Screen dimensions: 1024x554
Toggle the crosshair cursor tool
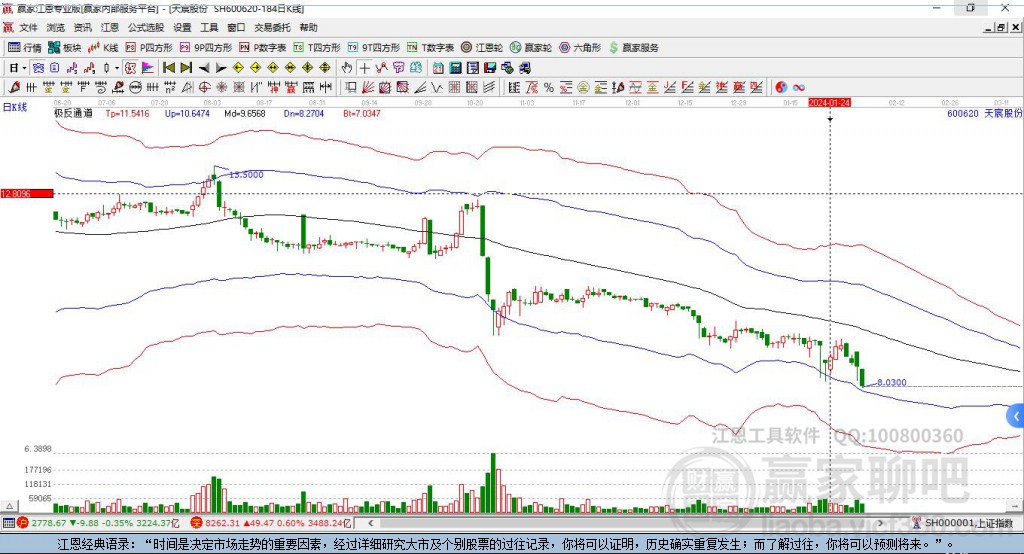click(x=364, y=68)
